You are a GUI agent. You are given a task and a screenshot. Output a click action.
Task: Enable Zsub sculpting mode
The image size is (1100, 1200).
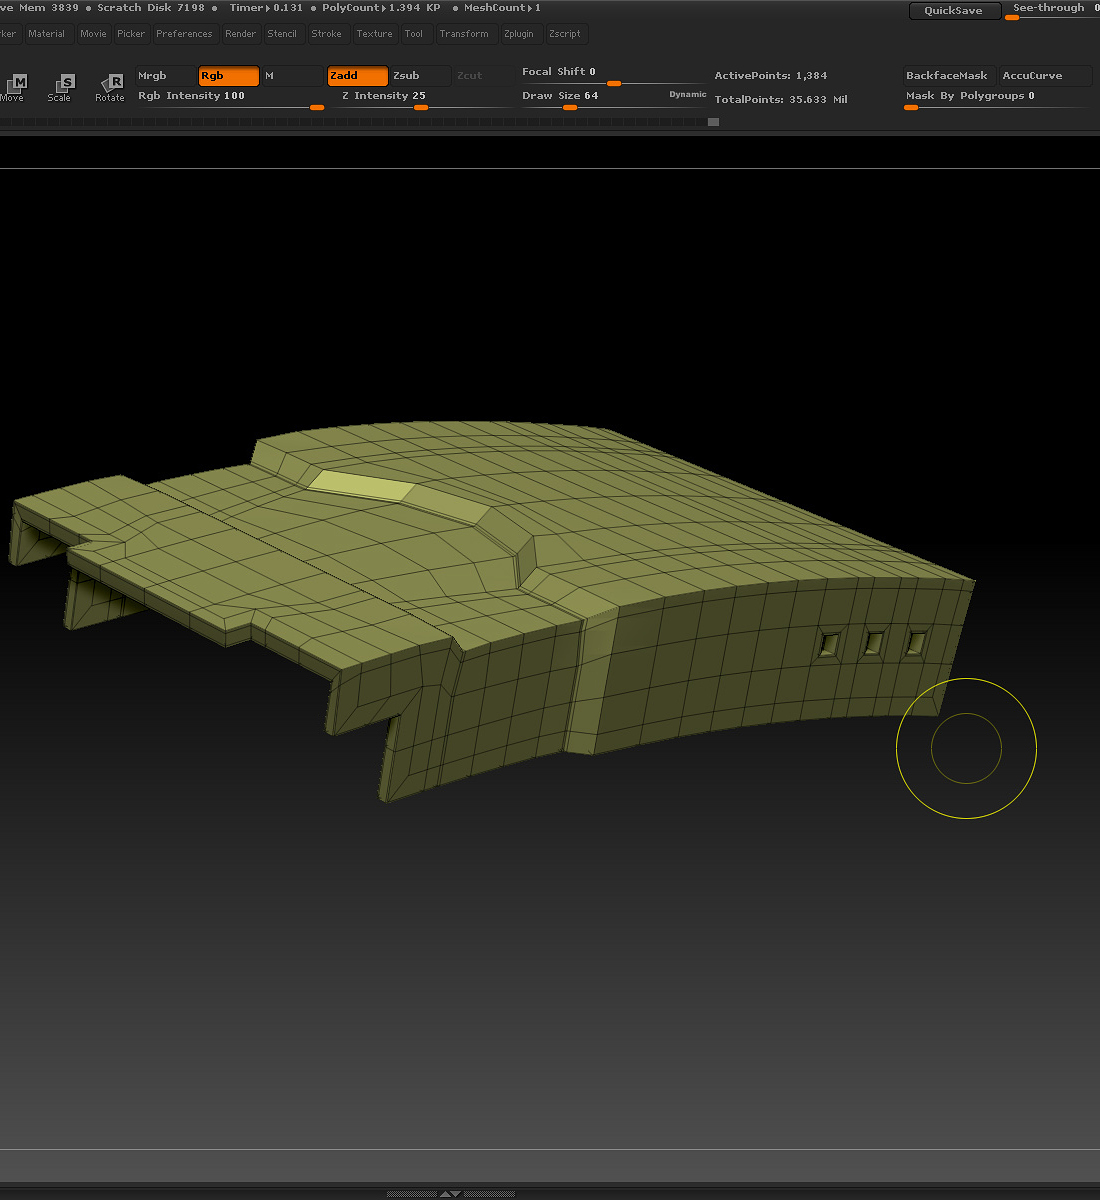420,76
